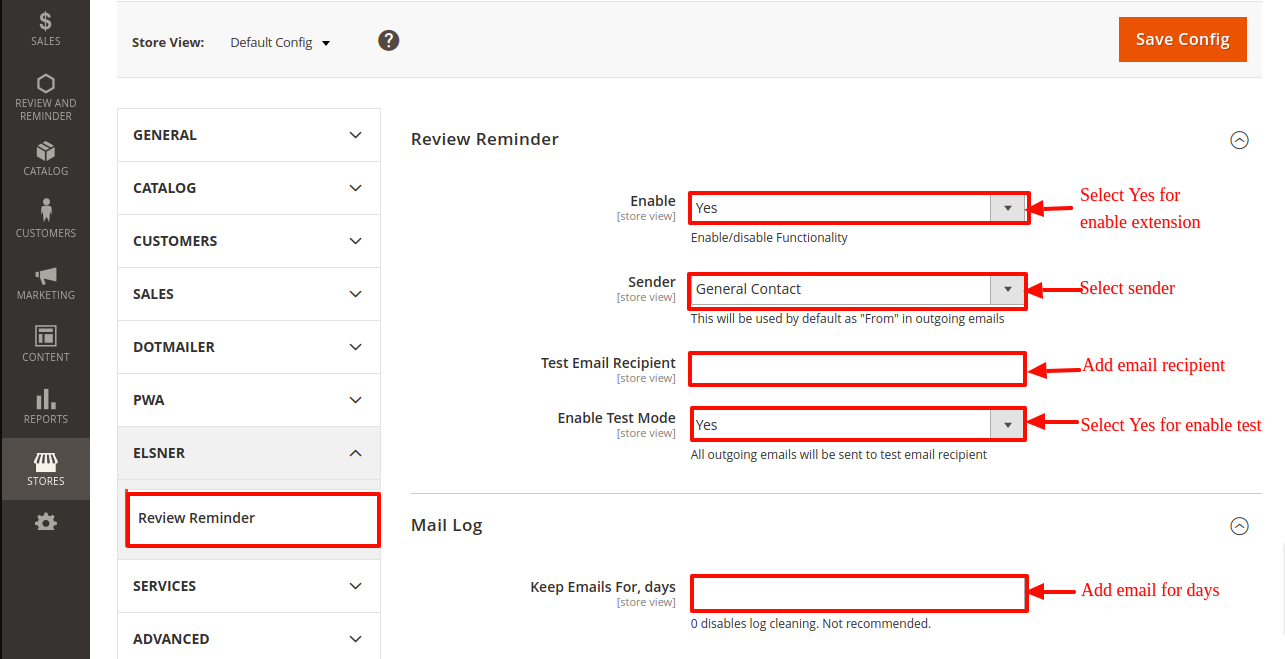Click the Keep Emails For, days field

(858, 593)
